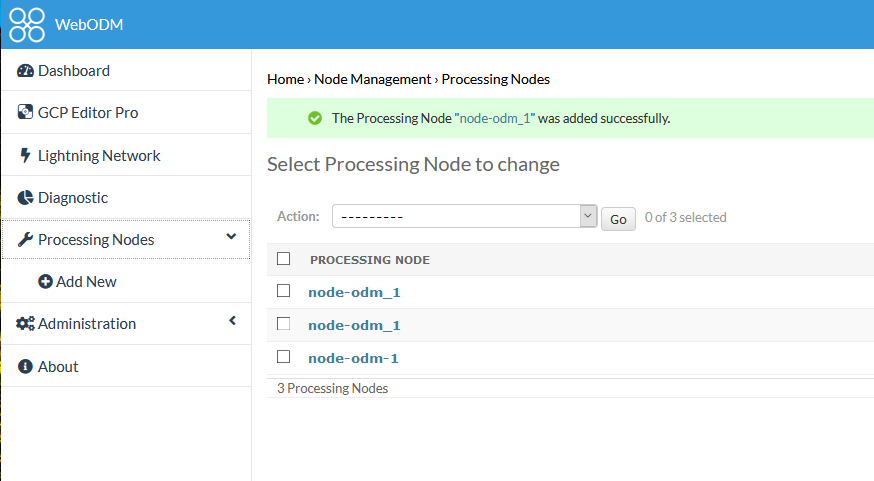
Task: Click the About info icon
Action: (26, 367)
